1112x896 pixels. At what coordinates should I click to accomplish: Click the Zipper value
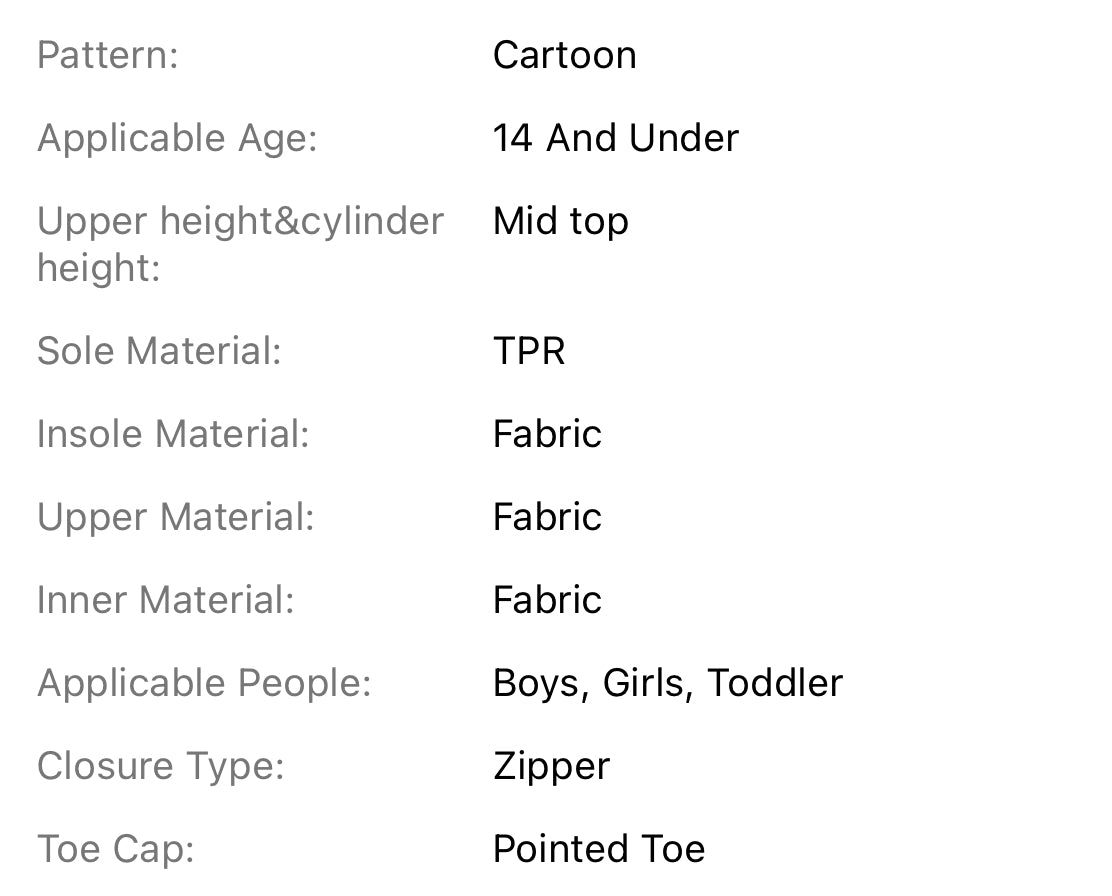coord(551,767)
